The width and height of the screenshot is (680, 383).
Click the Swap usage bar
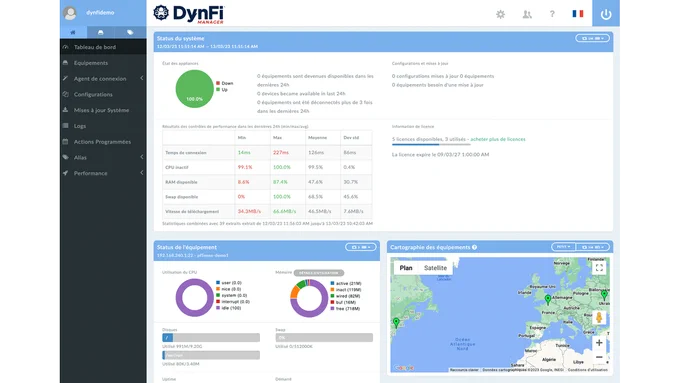point(324,337)
